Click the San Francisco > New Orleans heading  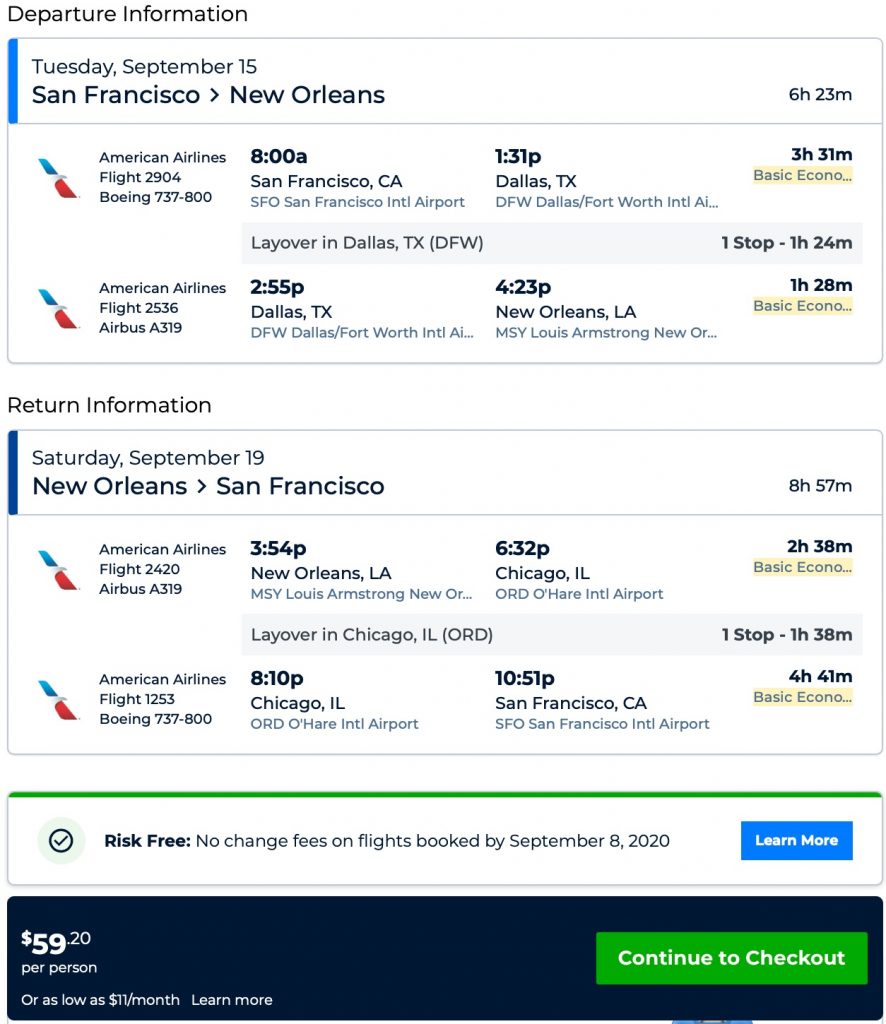208,95
